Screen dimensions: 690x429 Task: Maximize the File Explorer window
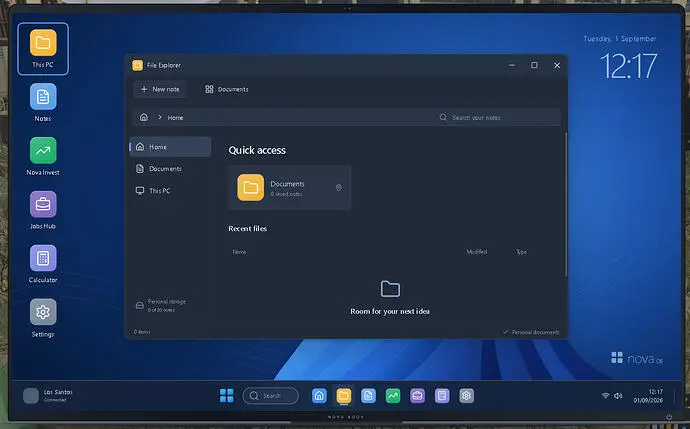[534, 65]
